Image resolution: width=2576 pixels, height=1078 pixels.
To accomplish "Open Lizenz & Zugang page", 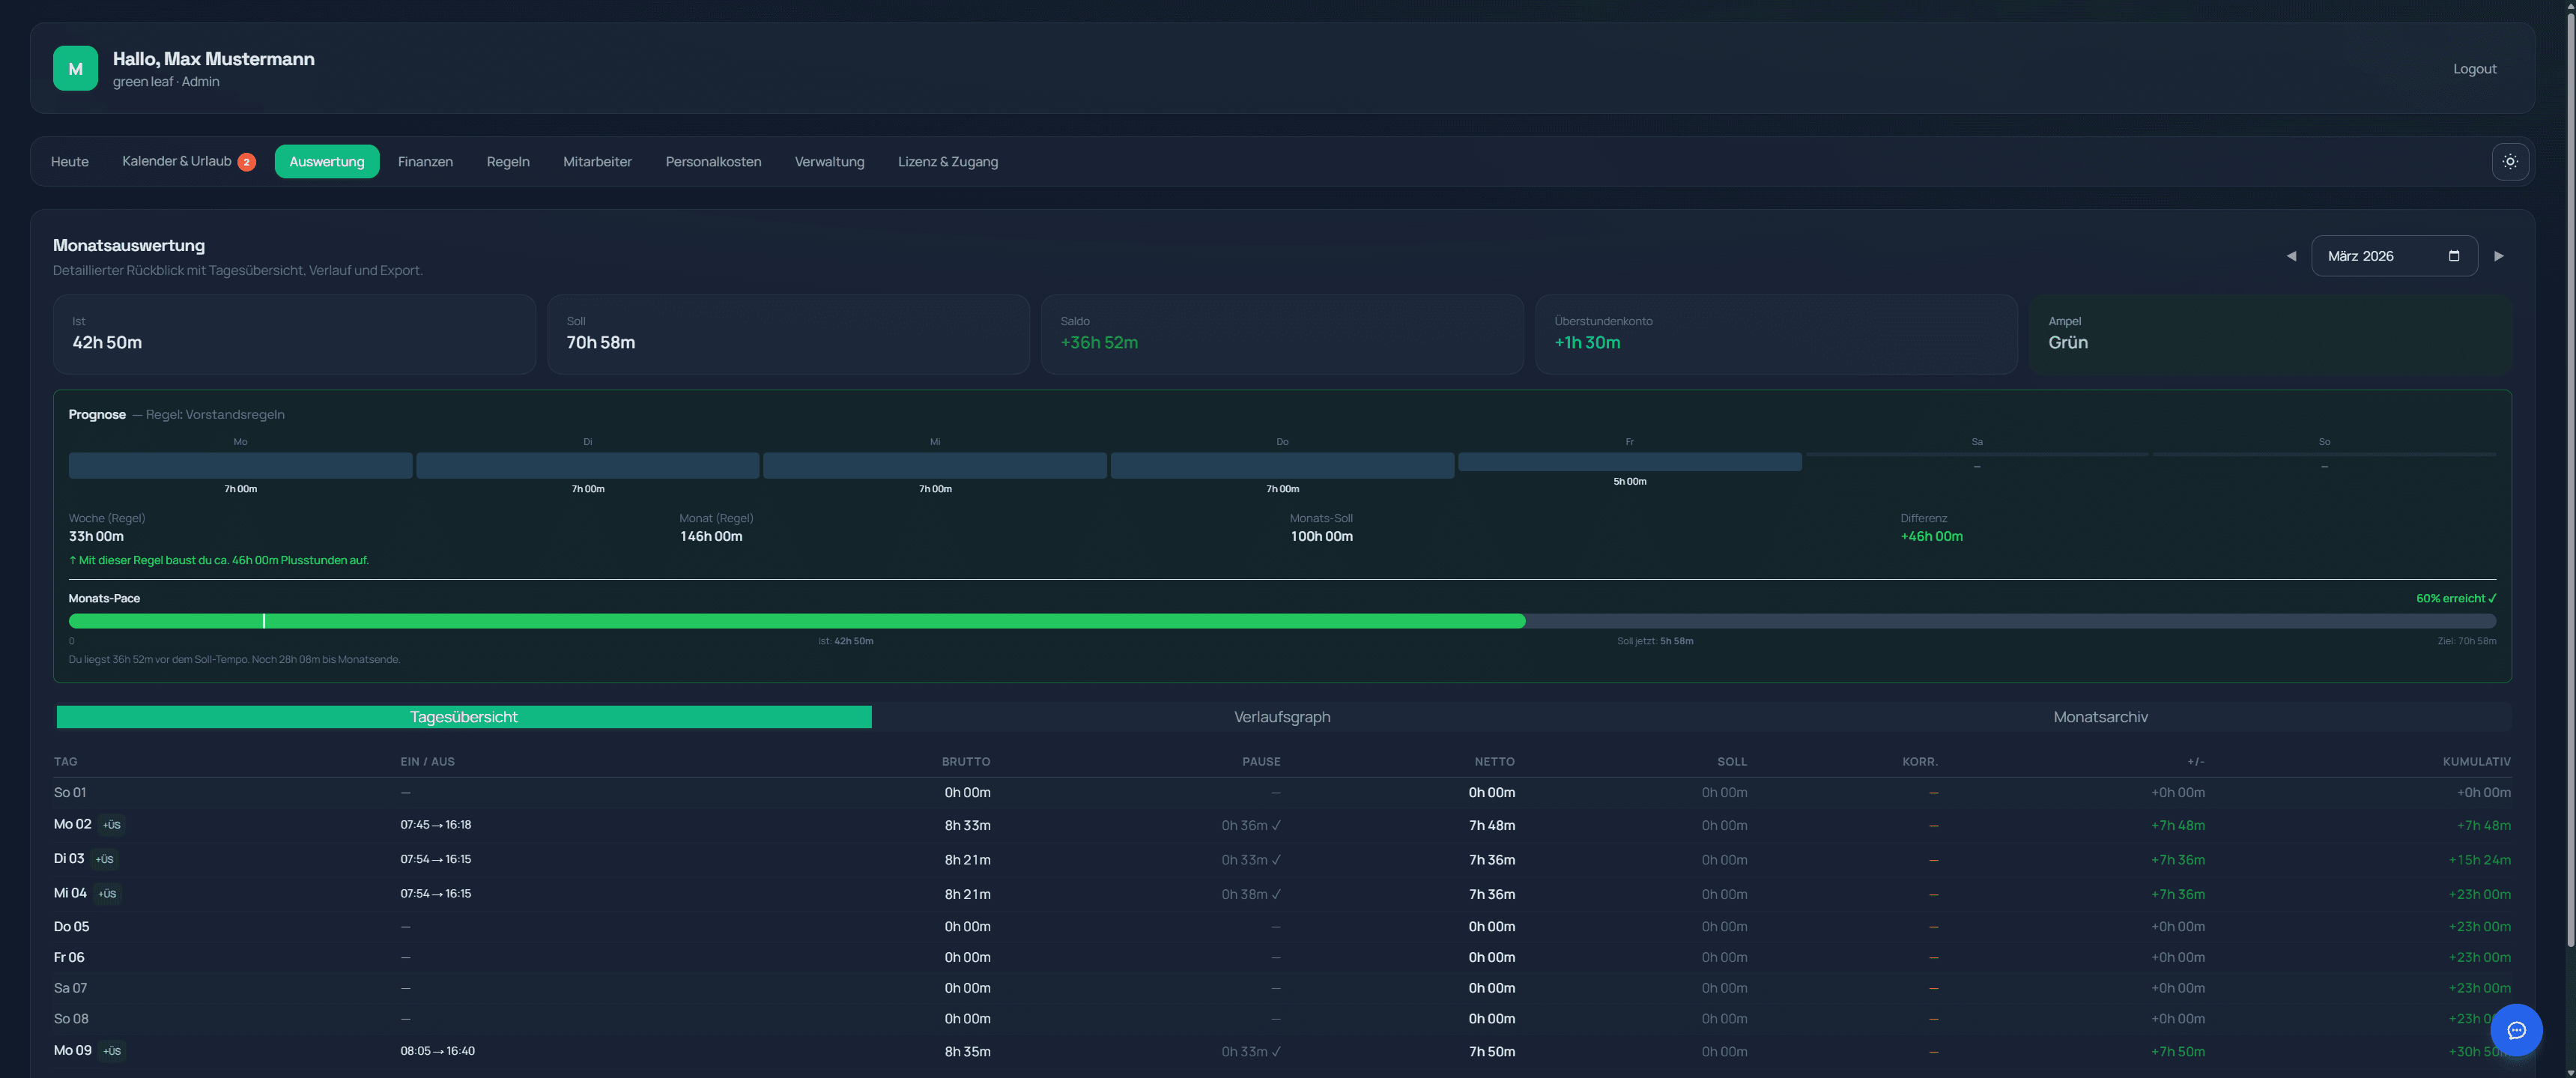I will pyautogui.click(x=947, y=162).
